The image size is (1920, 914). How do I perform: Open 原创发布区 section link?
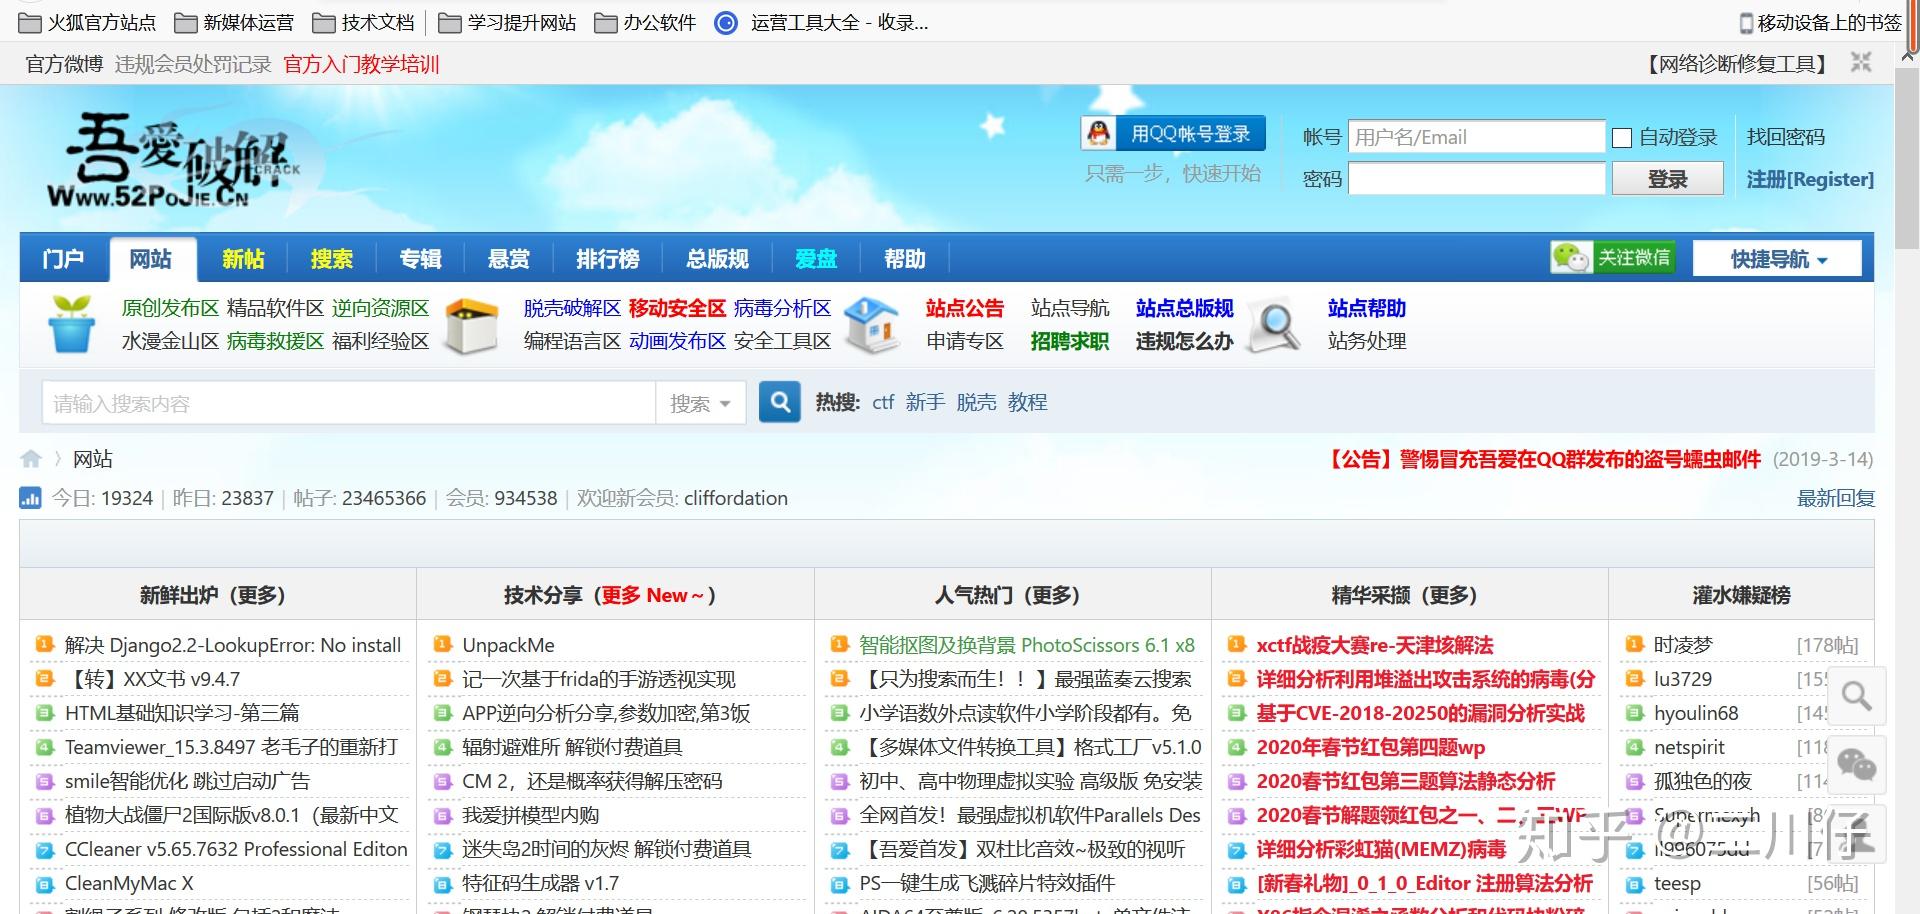[170, 308]
